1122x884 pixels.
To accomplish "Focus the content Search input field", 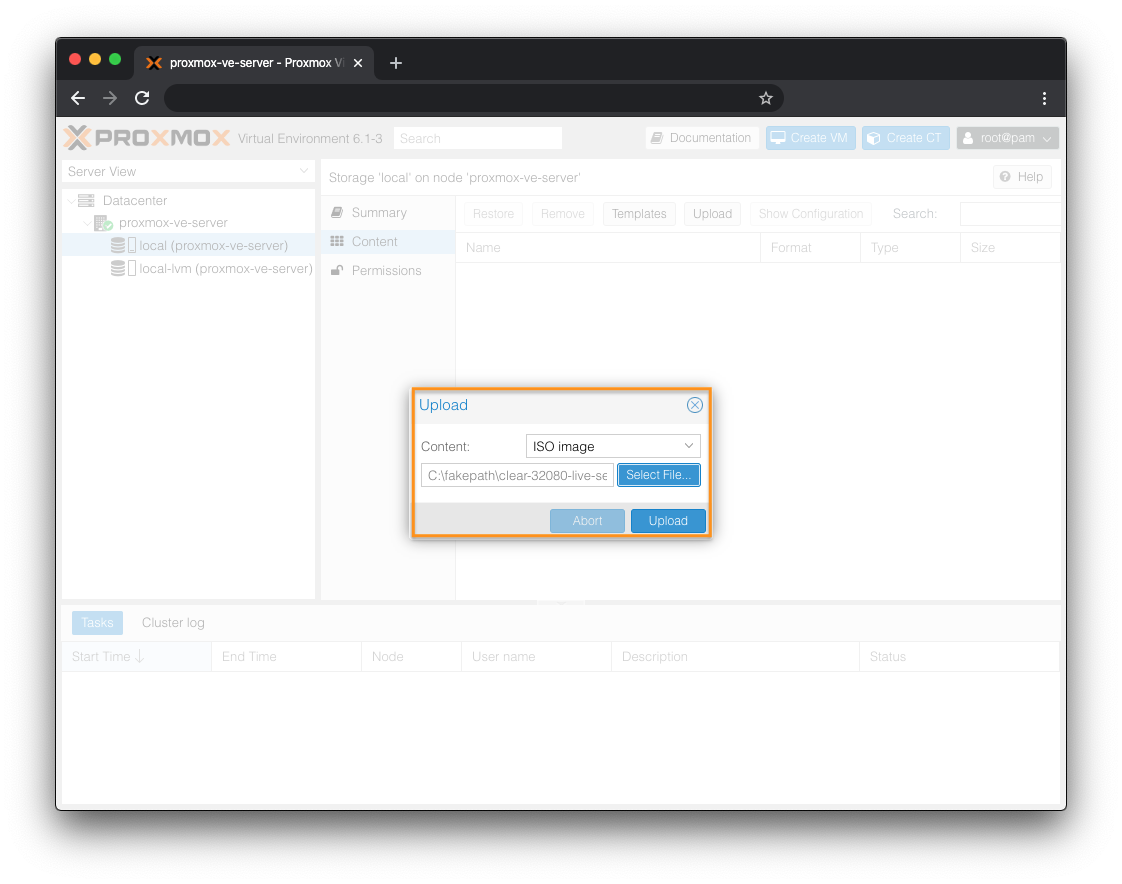I will tap(1010, 214).
